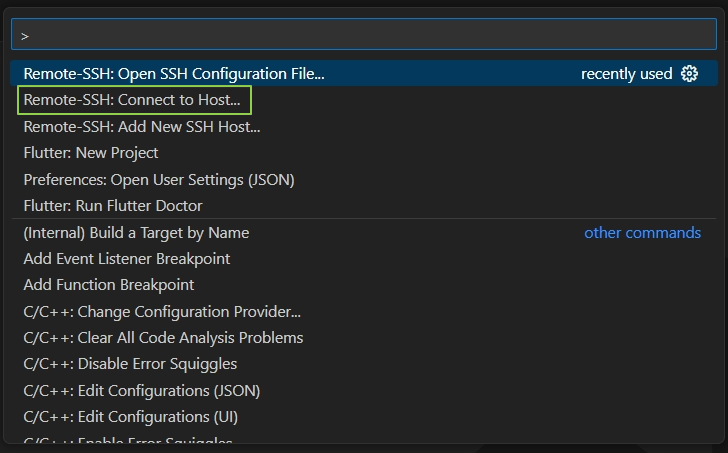Open Preferences: Open User Settings (JSON)
The height and width of the screenshot is (453, 728).
364,180
